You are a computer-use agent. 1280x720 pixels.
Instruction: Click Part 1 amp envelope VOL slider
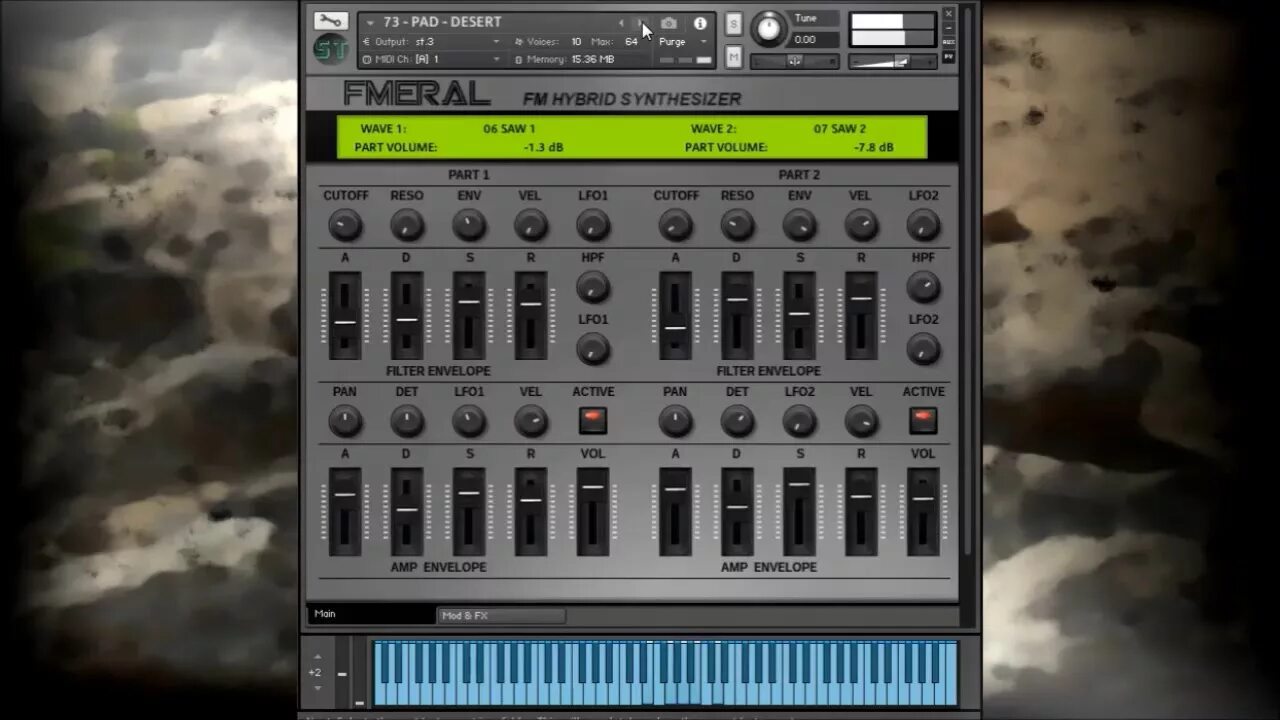593,512
